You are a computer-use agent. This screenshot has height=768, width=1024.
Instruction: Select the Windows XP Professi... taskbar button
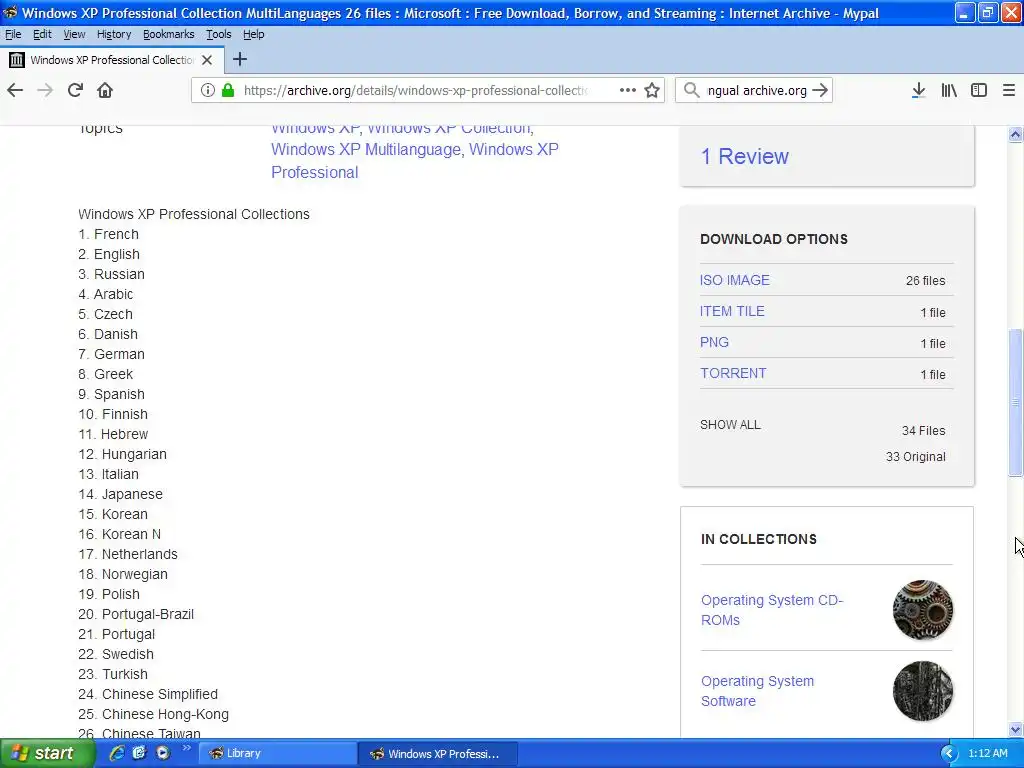point(438,754)
